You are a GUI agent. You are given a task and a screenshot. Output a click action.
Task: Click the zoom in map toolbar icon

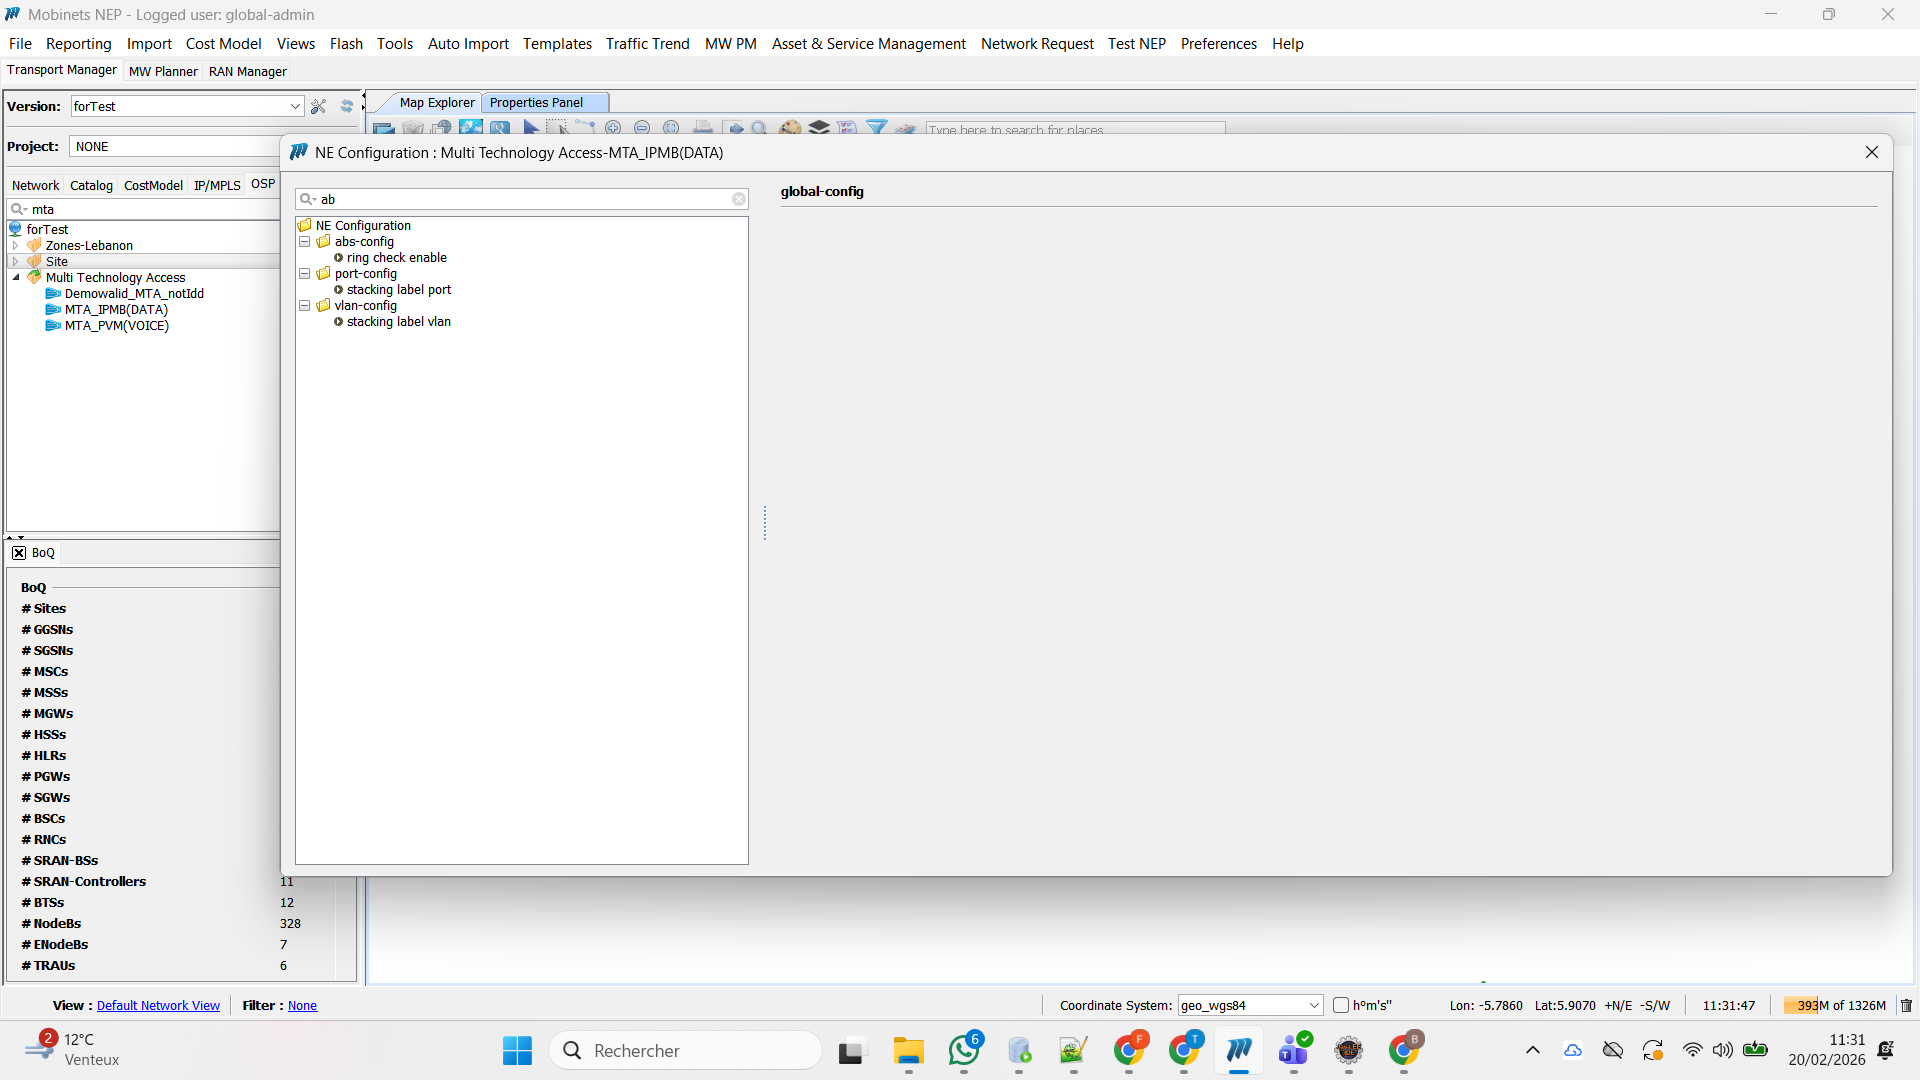click(613, 128)
